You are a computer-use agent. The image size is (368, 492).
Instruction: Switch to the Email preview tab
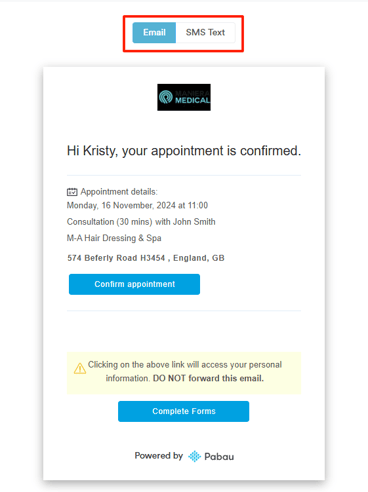[x=154, y=33]
